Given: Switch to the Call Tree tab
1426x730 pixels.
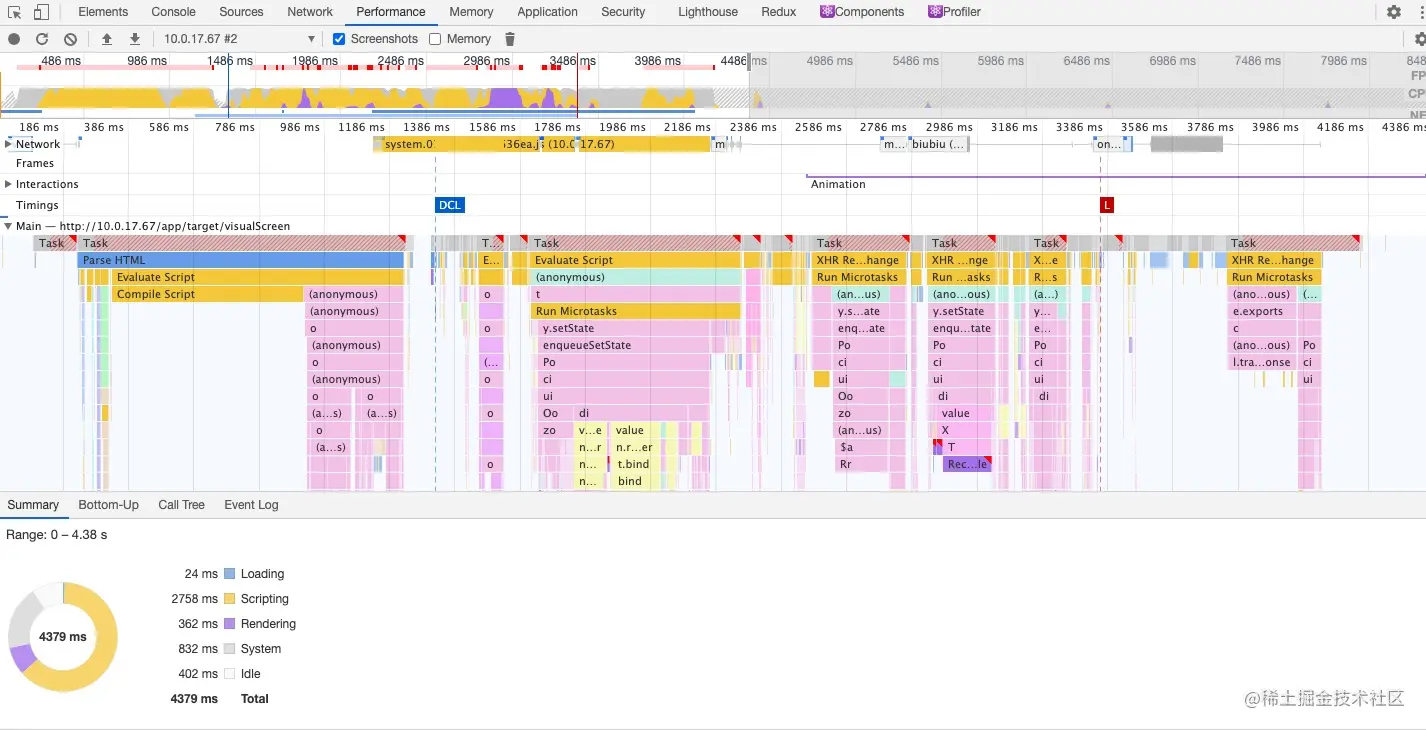Looking at the screenshot, I should tap(181, 505).
